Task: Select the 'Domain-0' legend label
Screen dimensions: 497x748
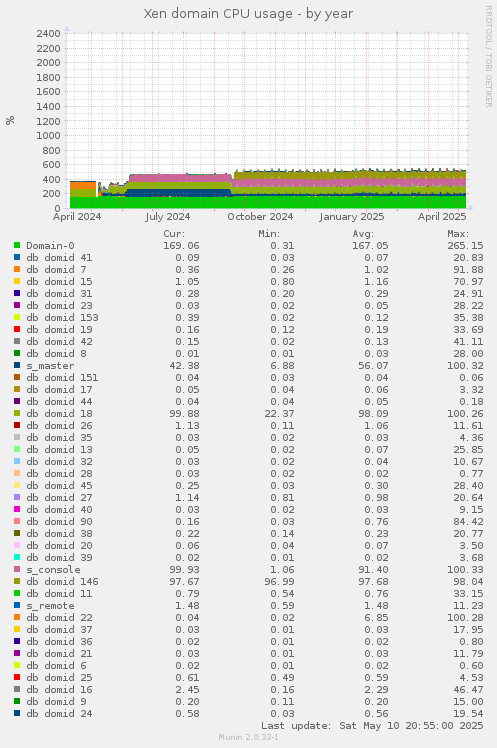Action: (x=50, y=246)
